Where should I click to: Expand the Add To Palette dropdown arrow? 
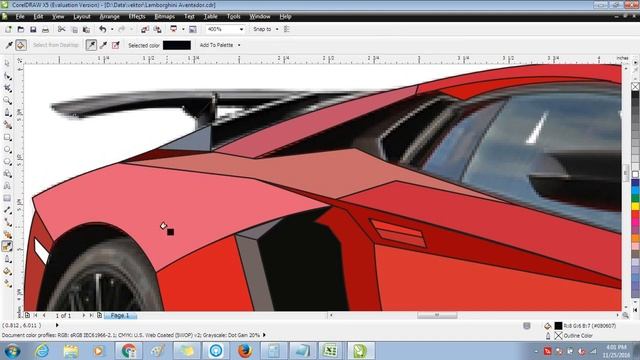[x=239, y=45]
